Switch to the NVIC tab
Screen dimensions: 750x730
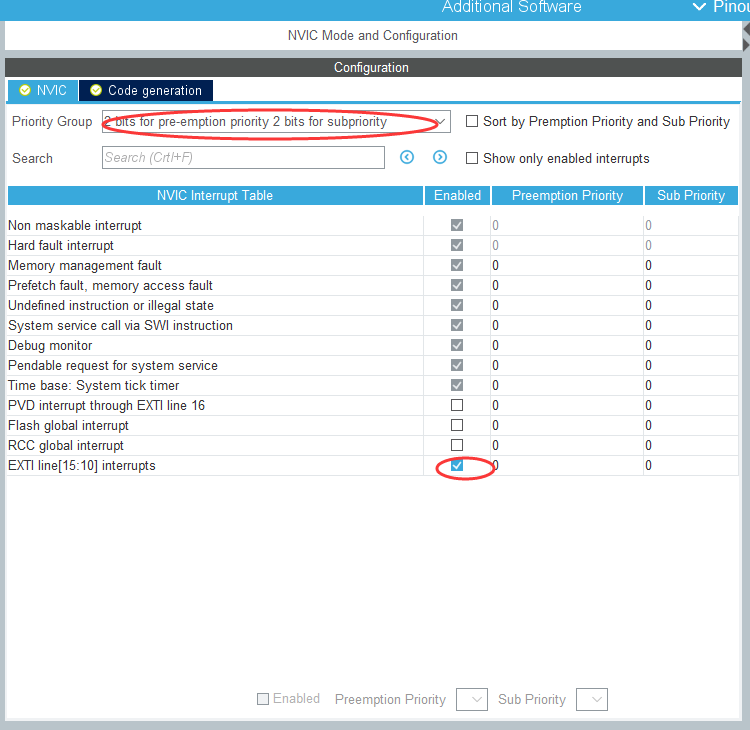point(43,90)
